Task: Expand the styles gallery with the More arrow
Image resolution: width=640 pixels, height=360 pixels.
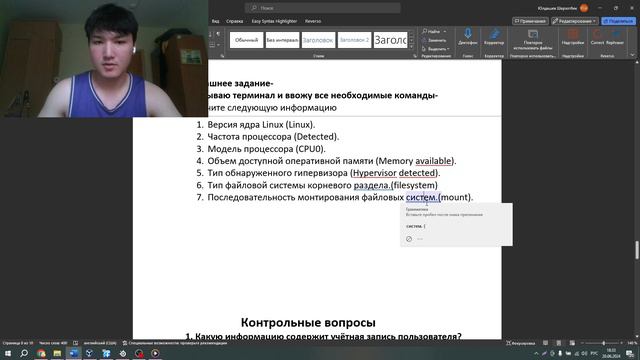Action: (x=411, y=46)
